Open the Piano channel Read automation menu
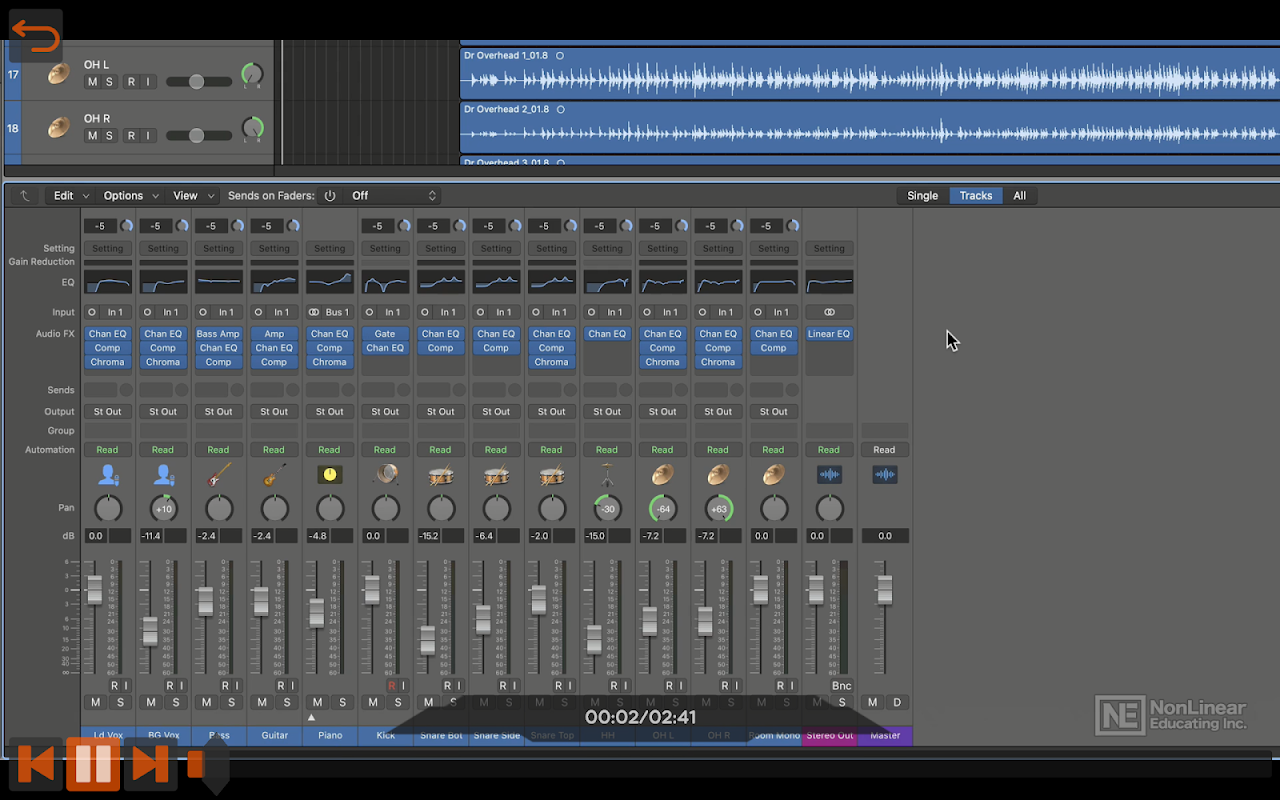Image resolution: width=1280 pixels, height=800 pixels. (x=329, y=450)
